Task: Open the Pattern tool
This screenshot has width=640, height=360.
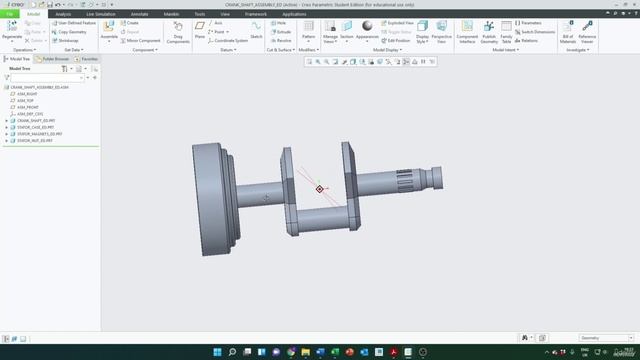Action: [x=309, y=30]
